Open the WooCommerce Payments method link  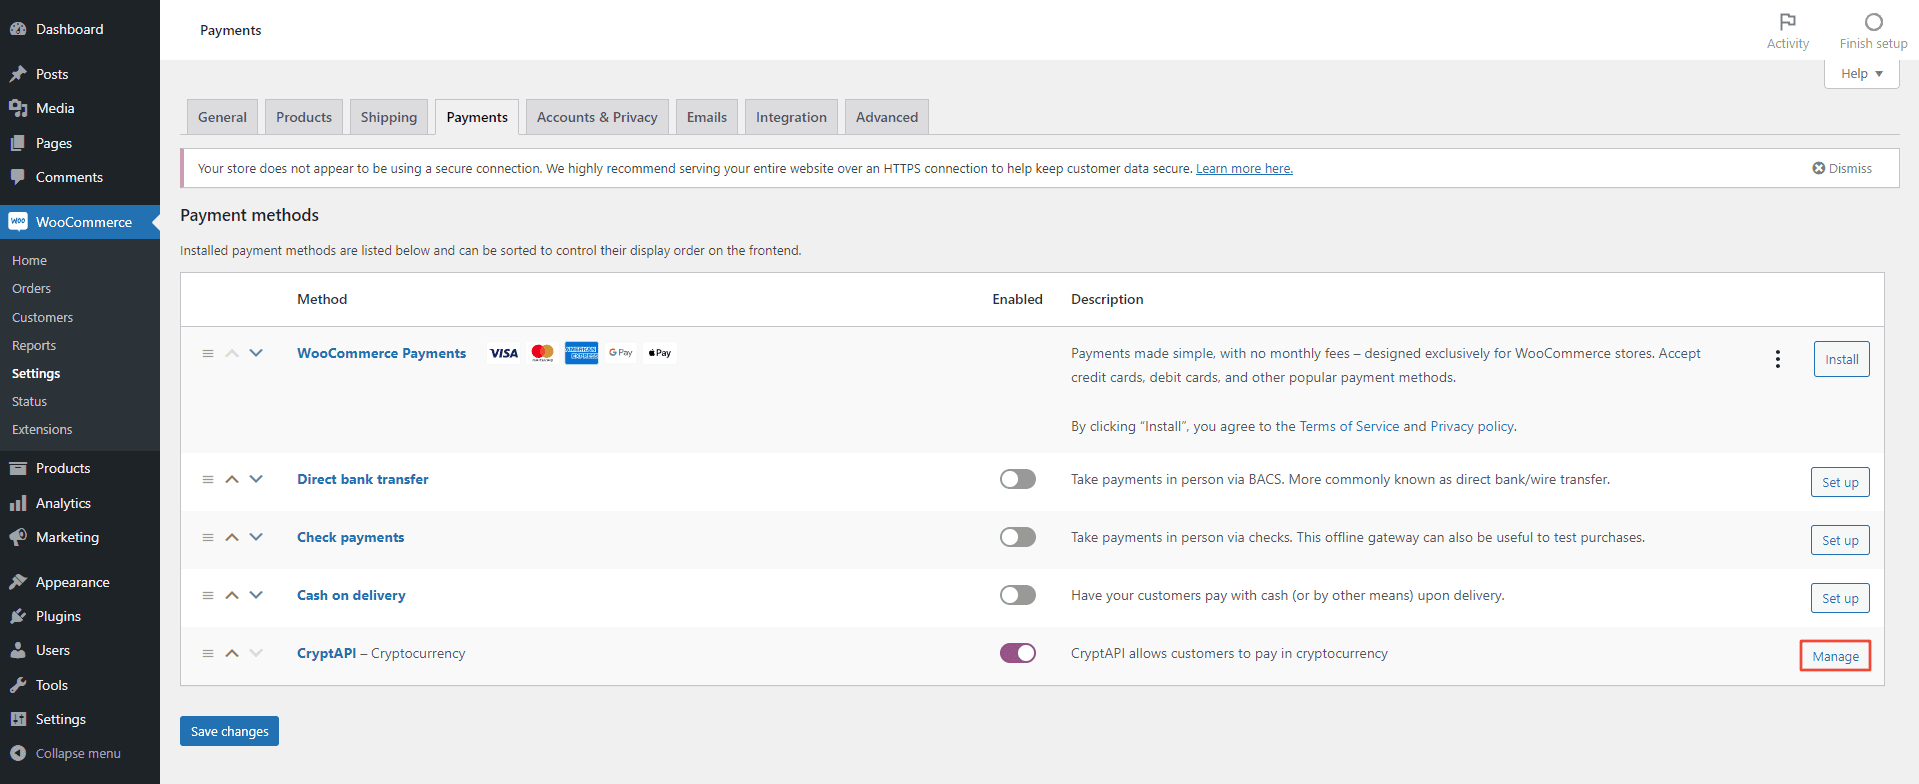381,353
